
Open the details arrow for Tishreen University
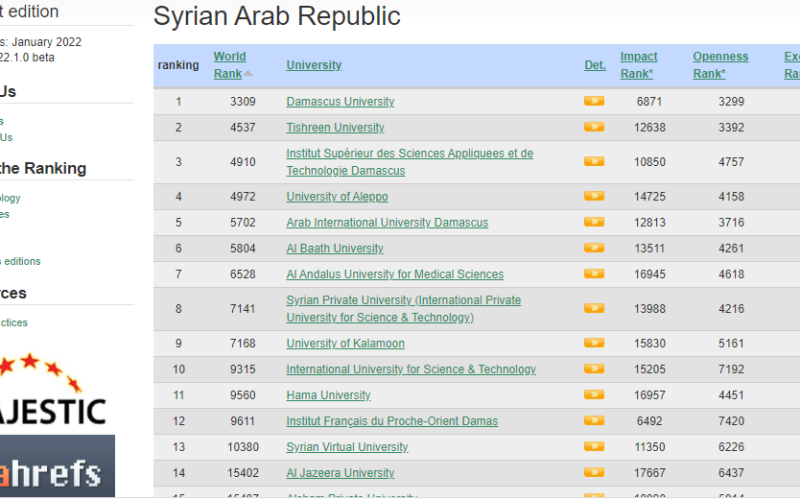coord(594,127)
